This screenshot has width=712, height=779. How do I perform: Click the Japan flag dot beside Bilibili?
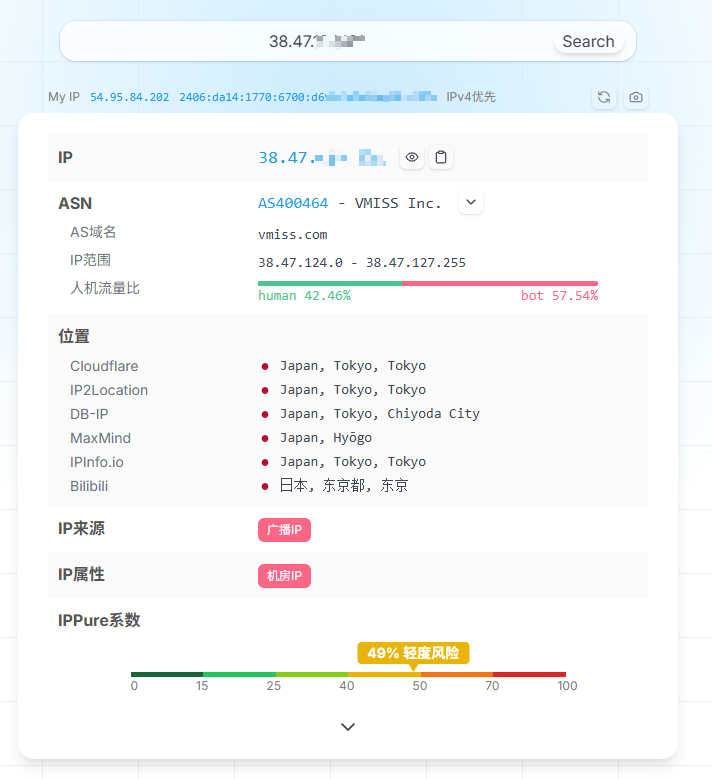point(265,486)
